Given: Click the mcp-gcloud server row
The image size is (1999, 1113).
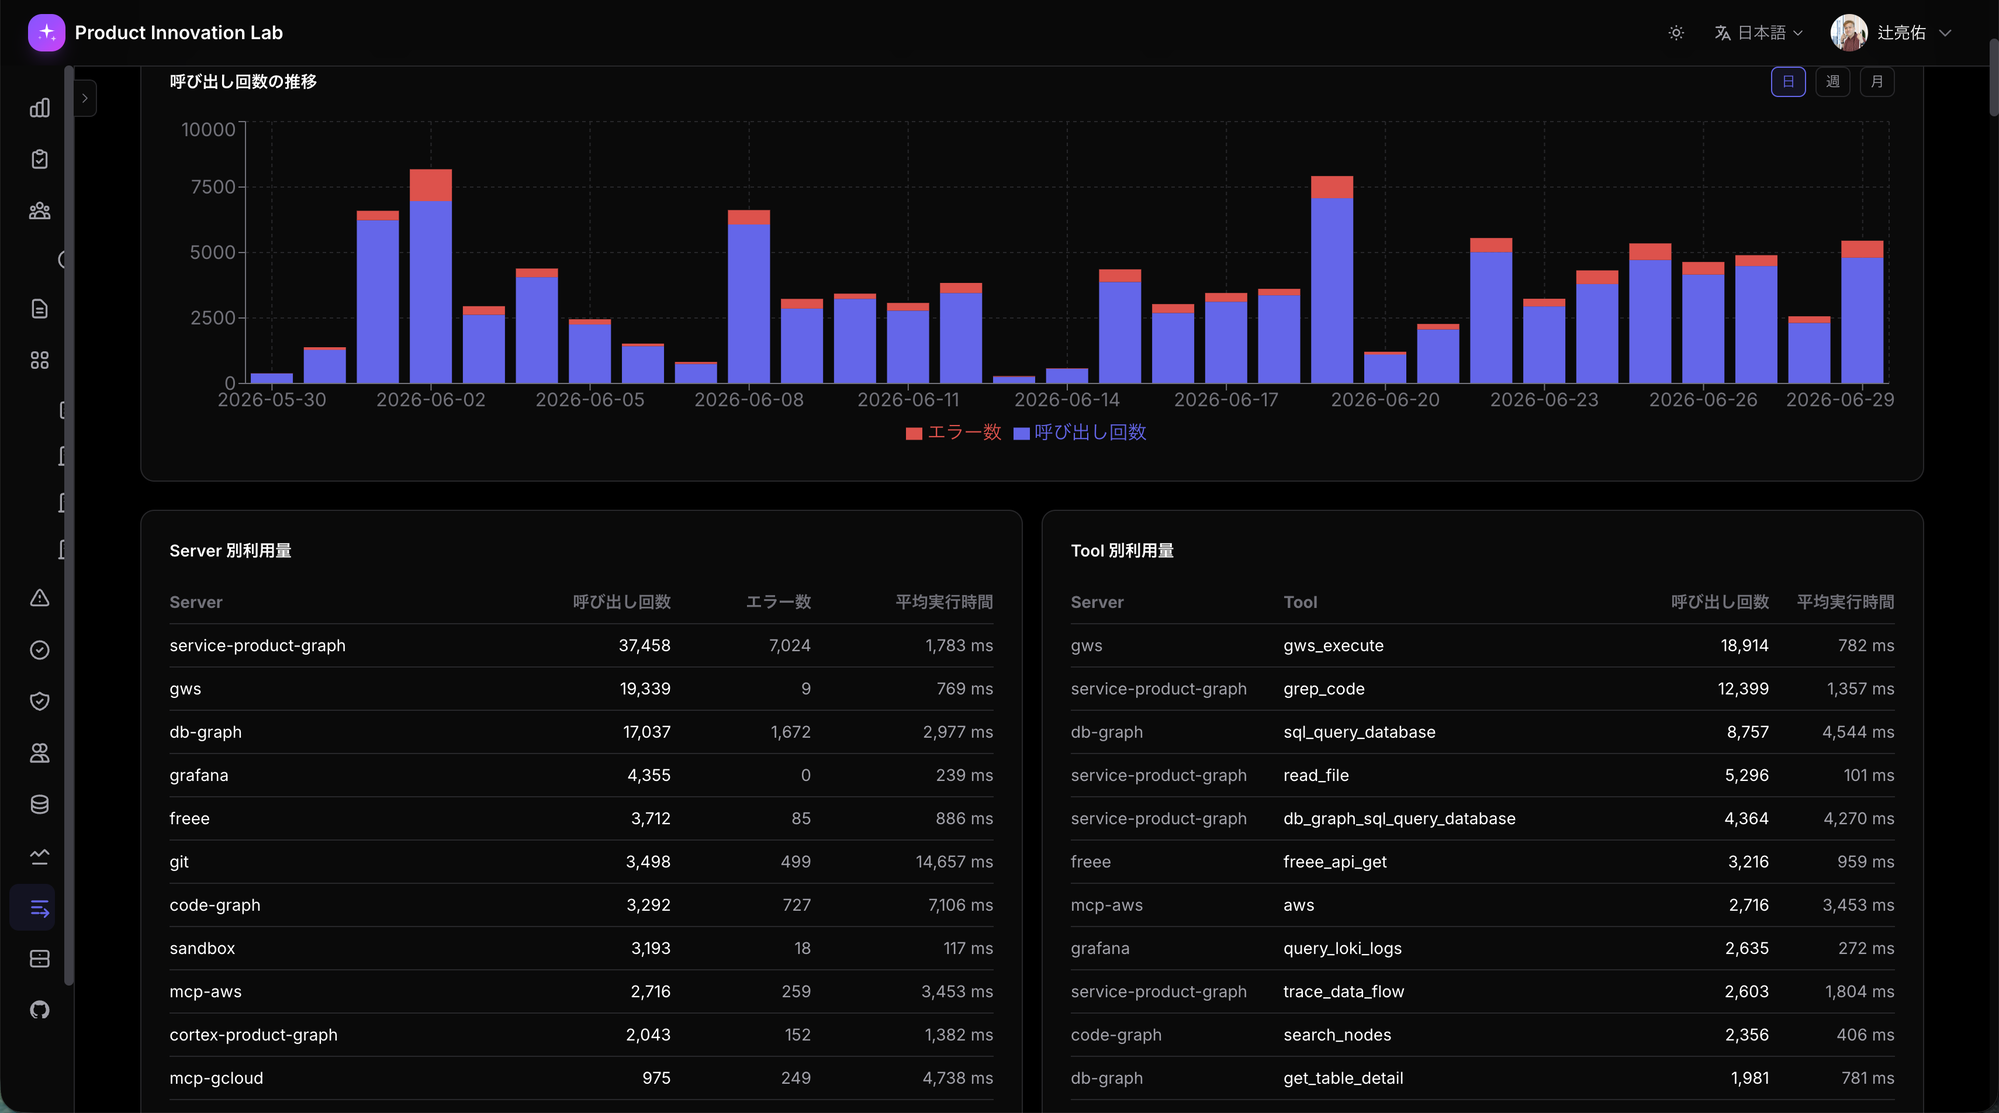Looking at the screenshot, I should coord(581,1078).
